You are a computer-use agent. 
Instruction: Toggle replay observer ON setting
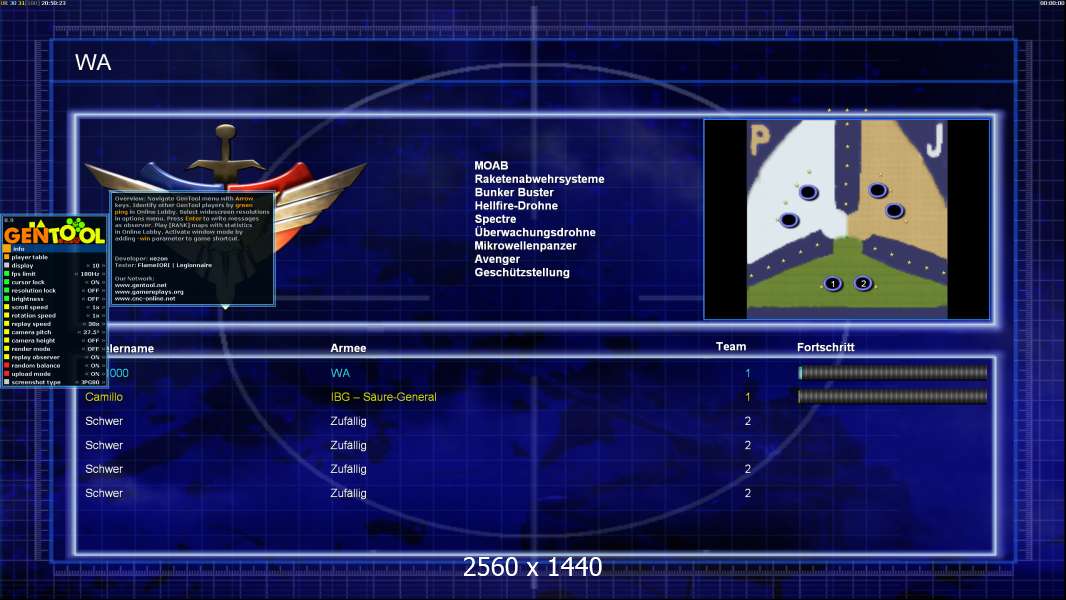tap(94, 357)
